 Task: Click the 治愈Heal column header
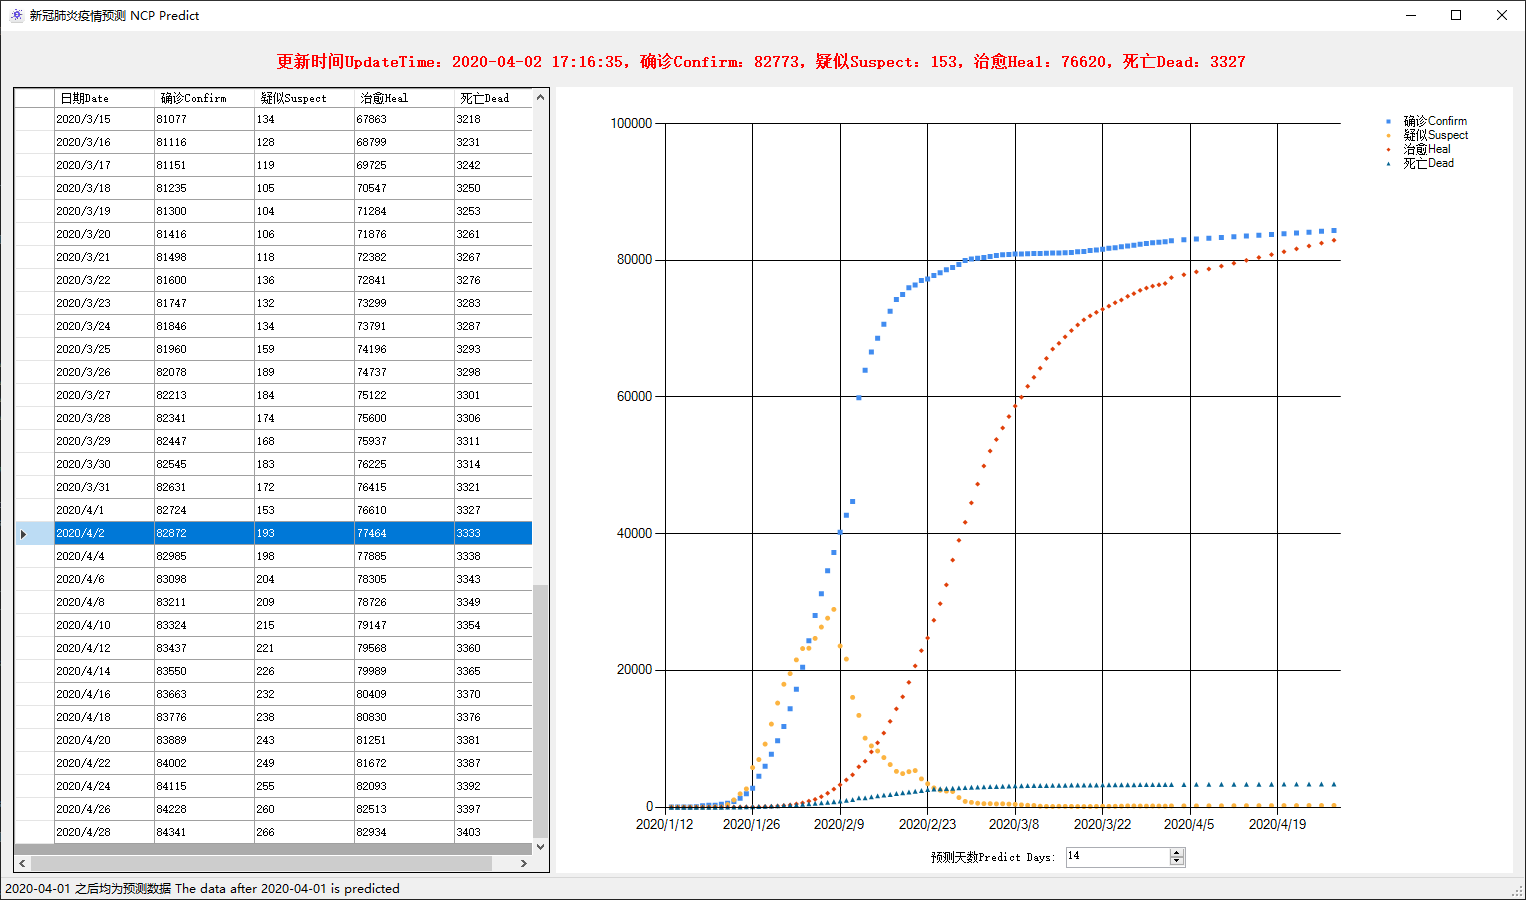pos(404,98)
